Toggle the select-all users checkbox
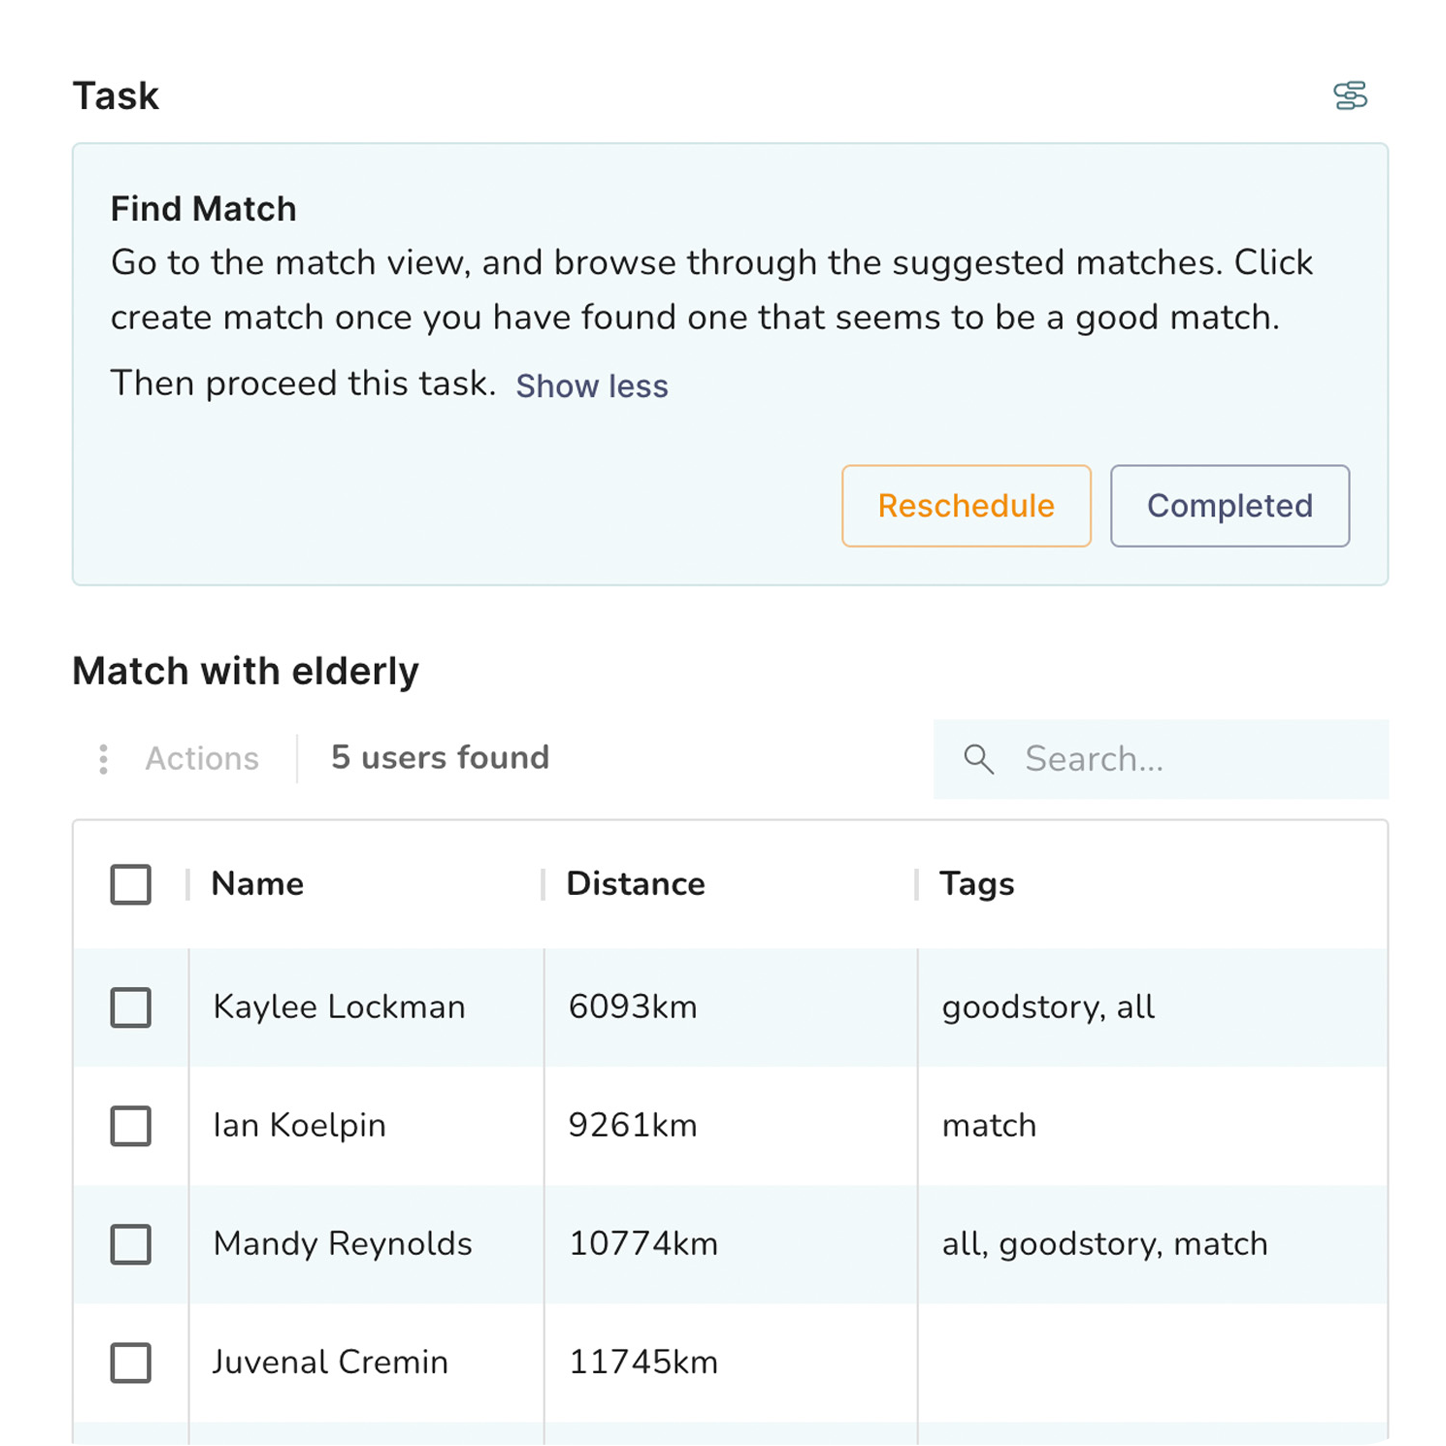The width and height of the screenshot is (1446, 1446). (x=131, y=884)
